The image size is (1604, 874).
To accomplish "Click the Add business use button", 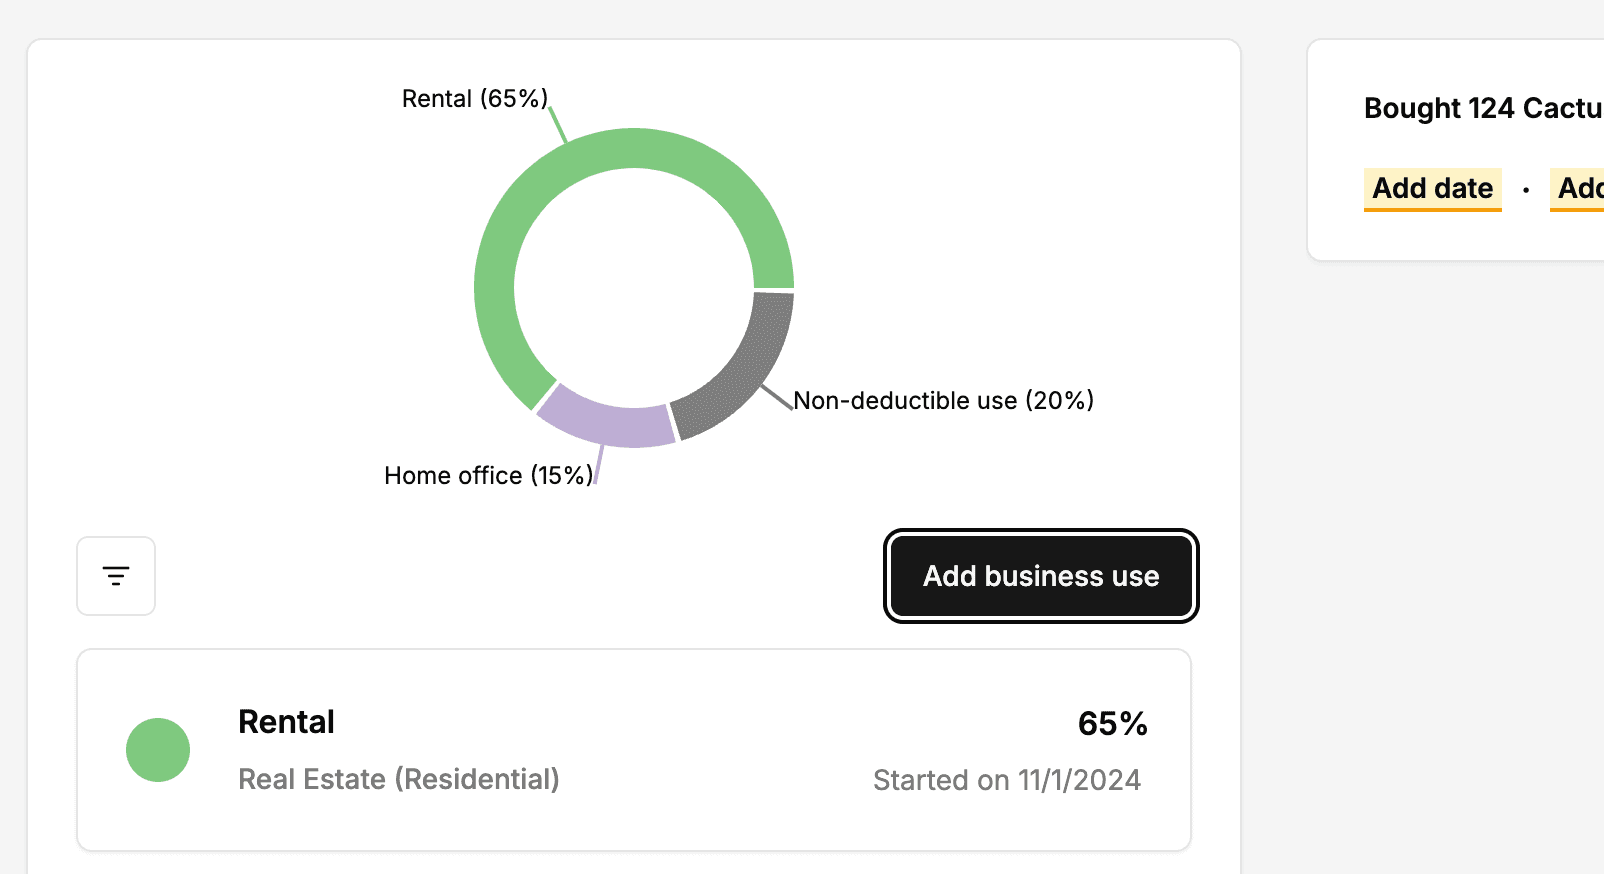I will [1041, 576].
